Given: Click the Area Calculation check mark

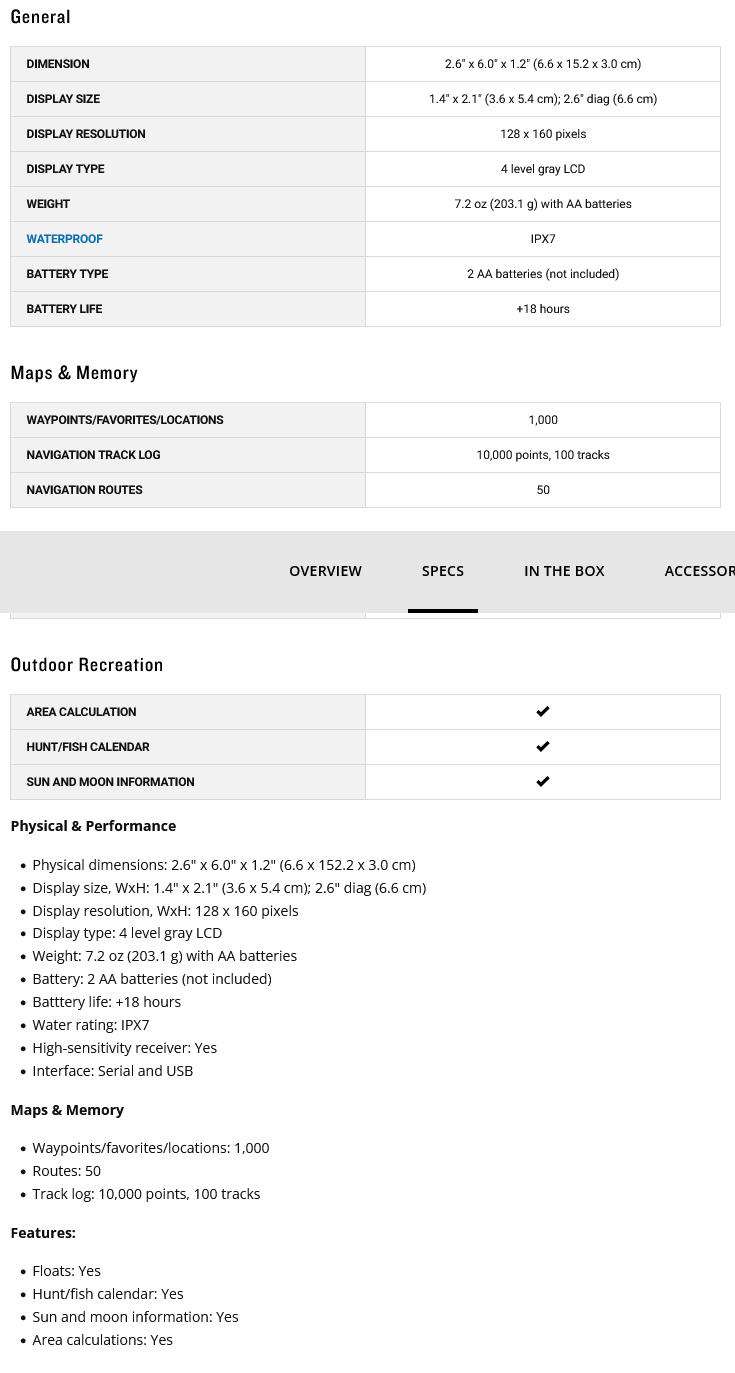Looking at the screenshot, I should click(543, 712).
